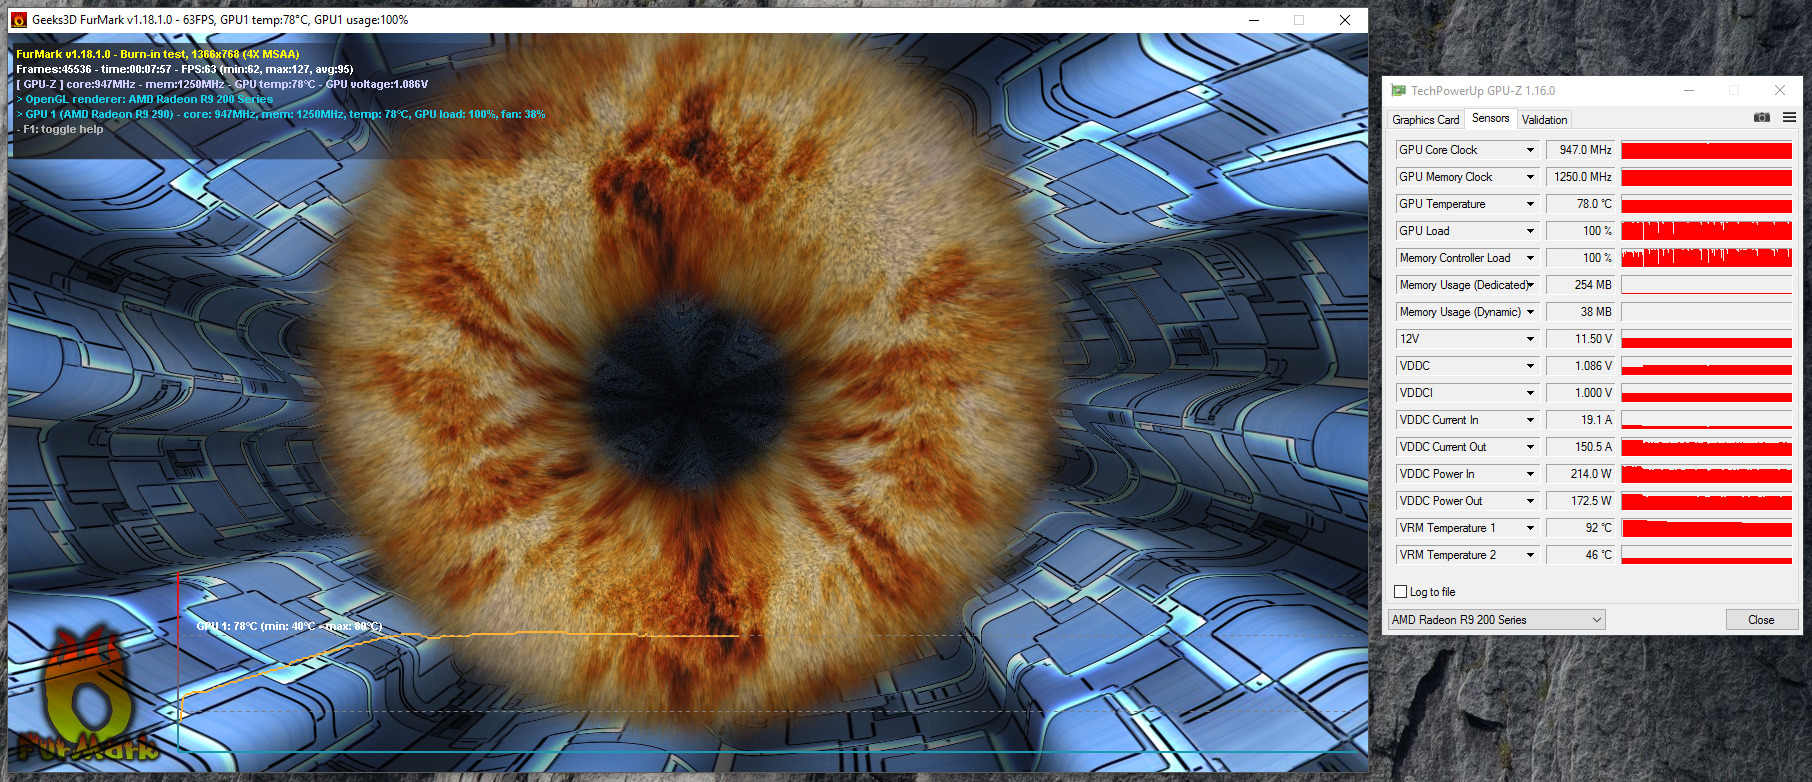Click the 19.1 A current reading
The image size is (1812, 782).
click(x=1581, y=420)
